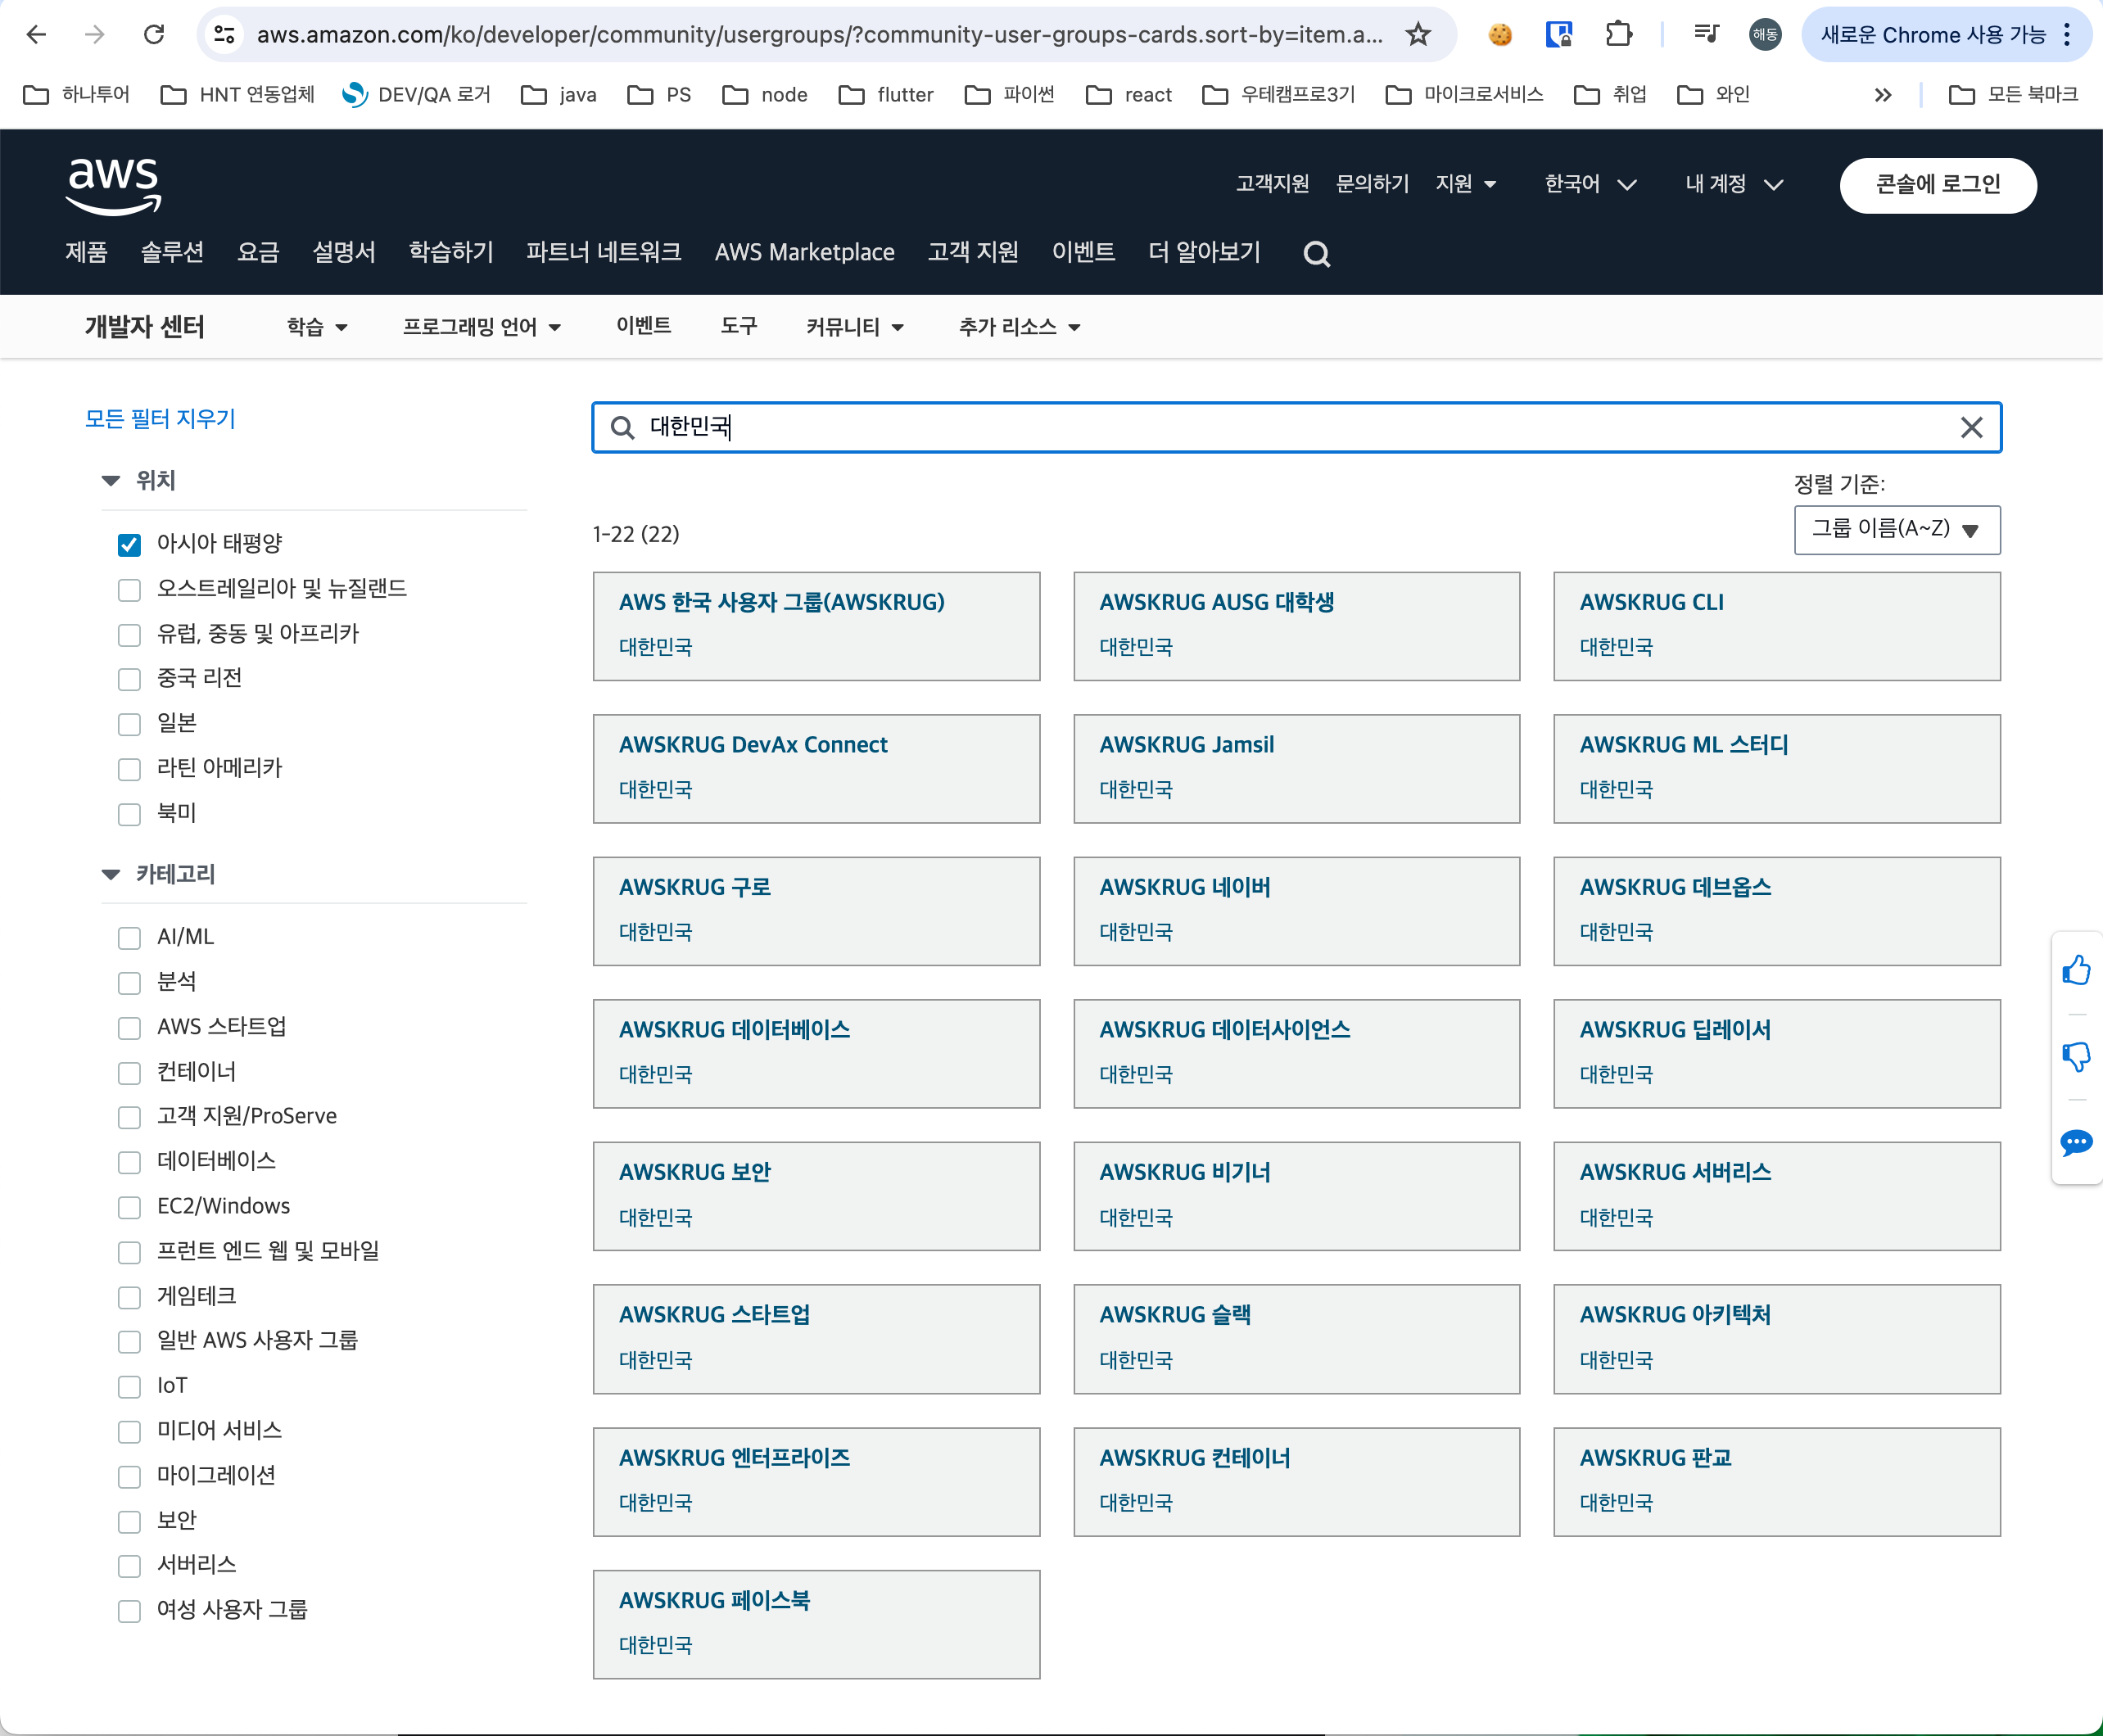Check the 유럽, 중동 및 아프리카 filter

coord(129,635)
